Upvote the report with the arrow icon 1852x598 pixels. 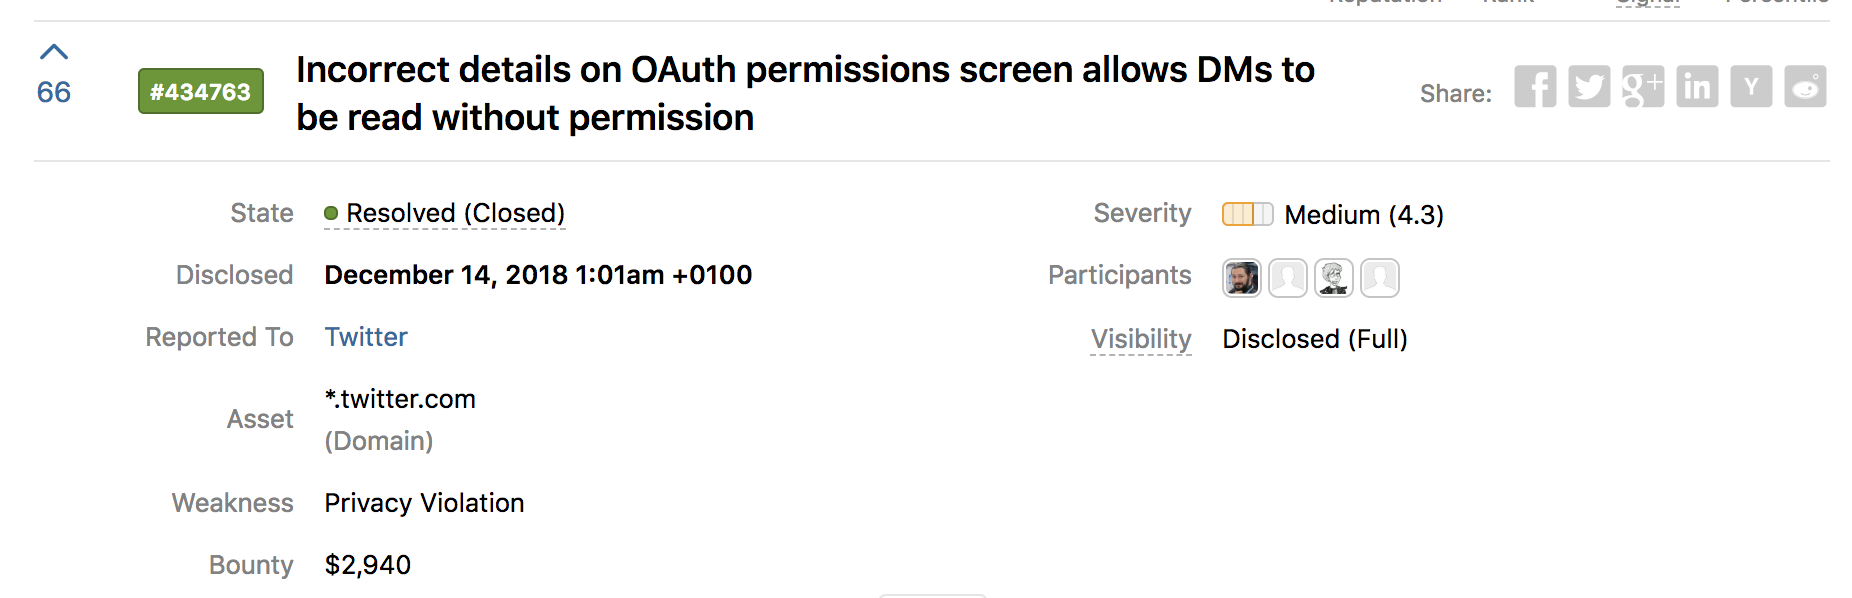tap(54, 52)
